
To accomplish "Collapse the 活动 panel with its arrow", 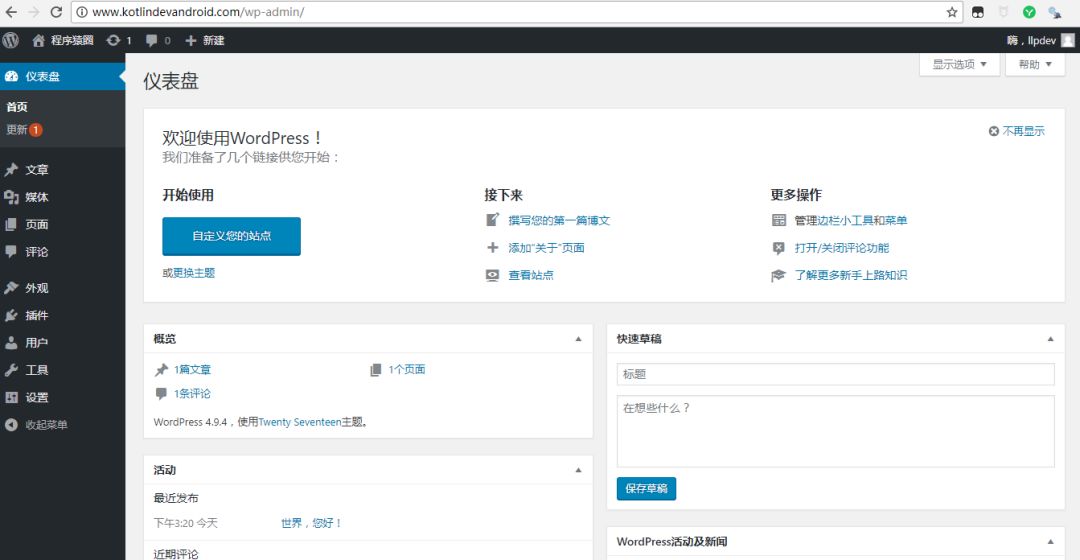I will coord(579,470).
